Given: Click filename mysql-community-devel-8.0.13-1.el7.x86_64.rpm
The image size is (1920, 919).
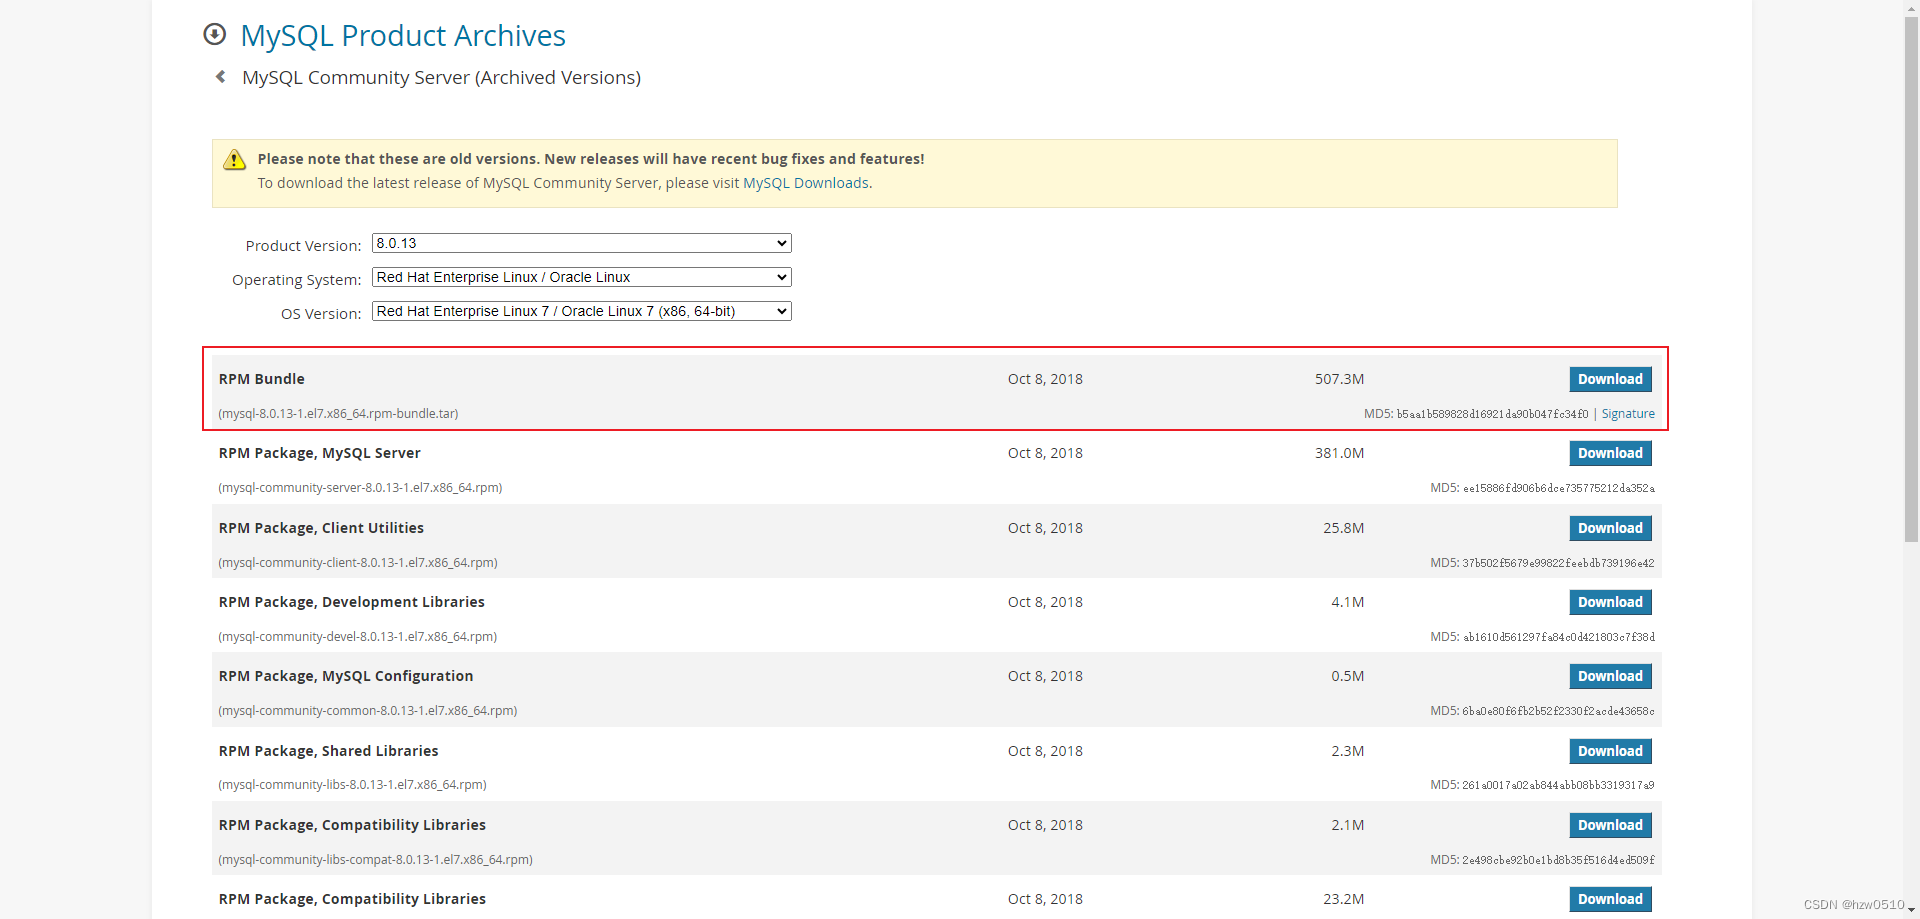Looking at the screenshot, I should click(x=358, y=637).
